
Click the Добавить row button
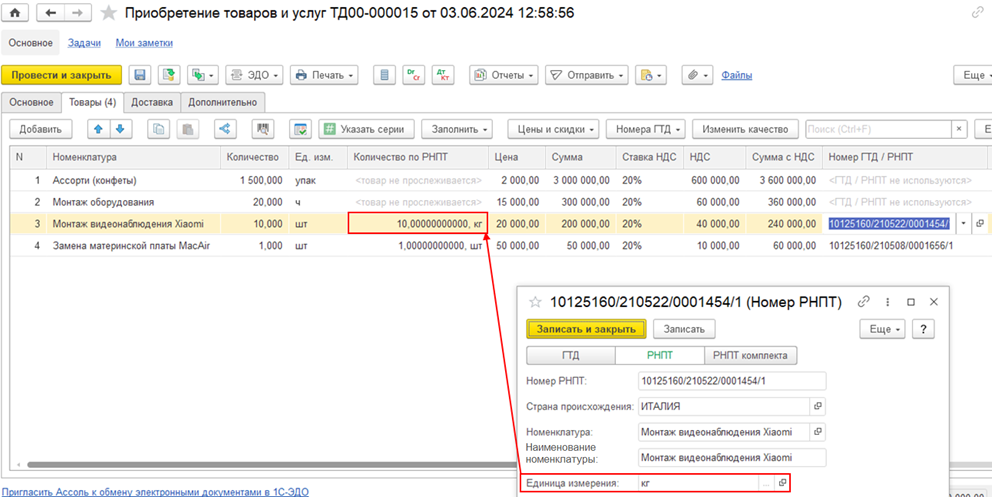40,129
